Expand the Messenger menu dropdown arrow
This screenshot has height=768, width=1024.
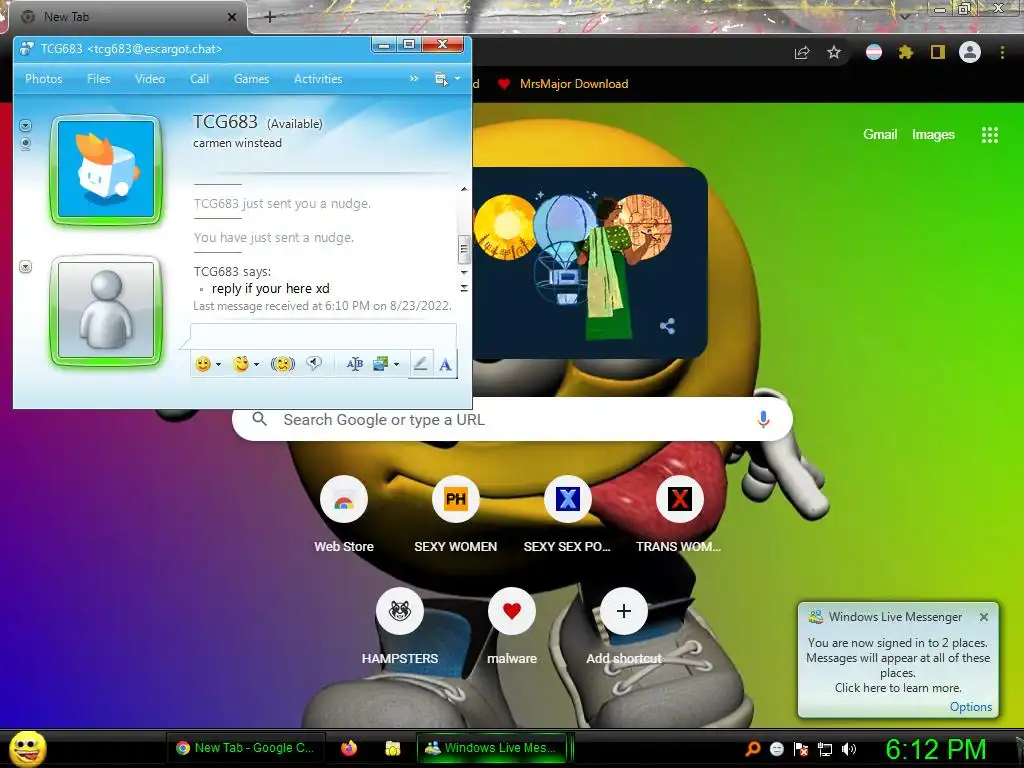click(457, 79)
